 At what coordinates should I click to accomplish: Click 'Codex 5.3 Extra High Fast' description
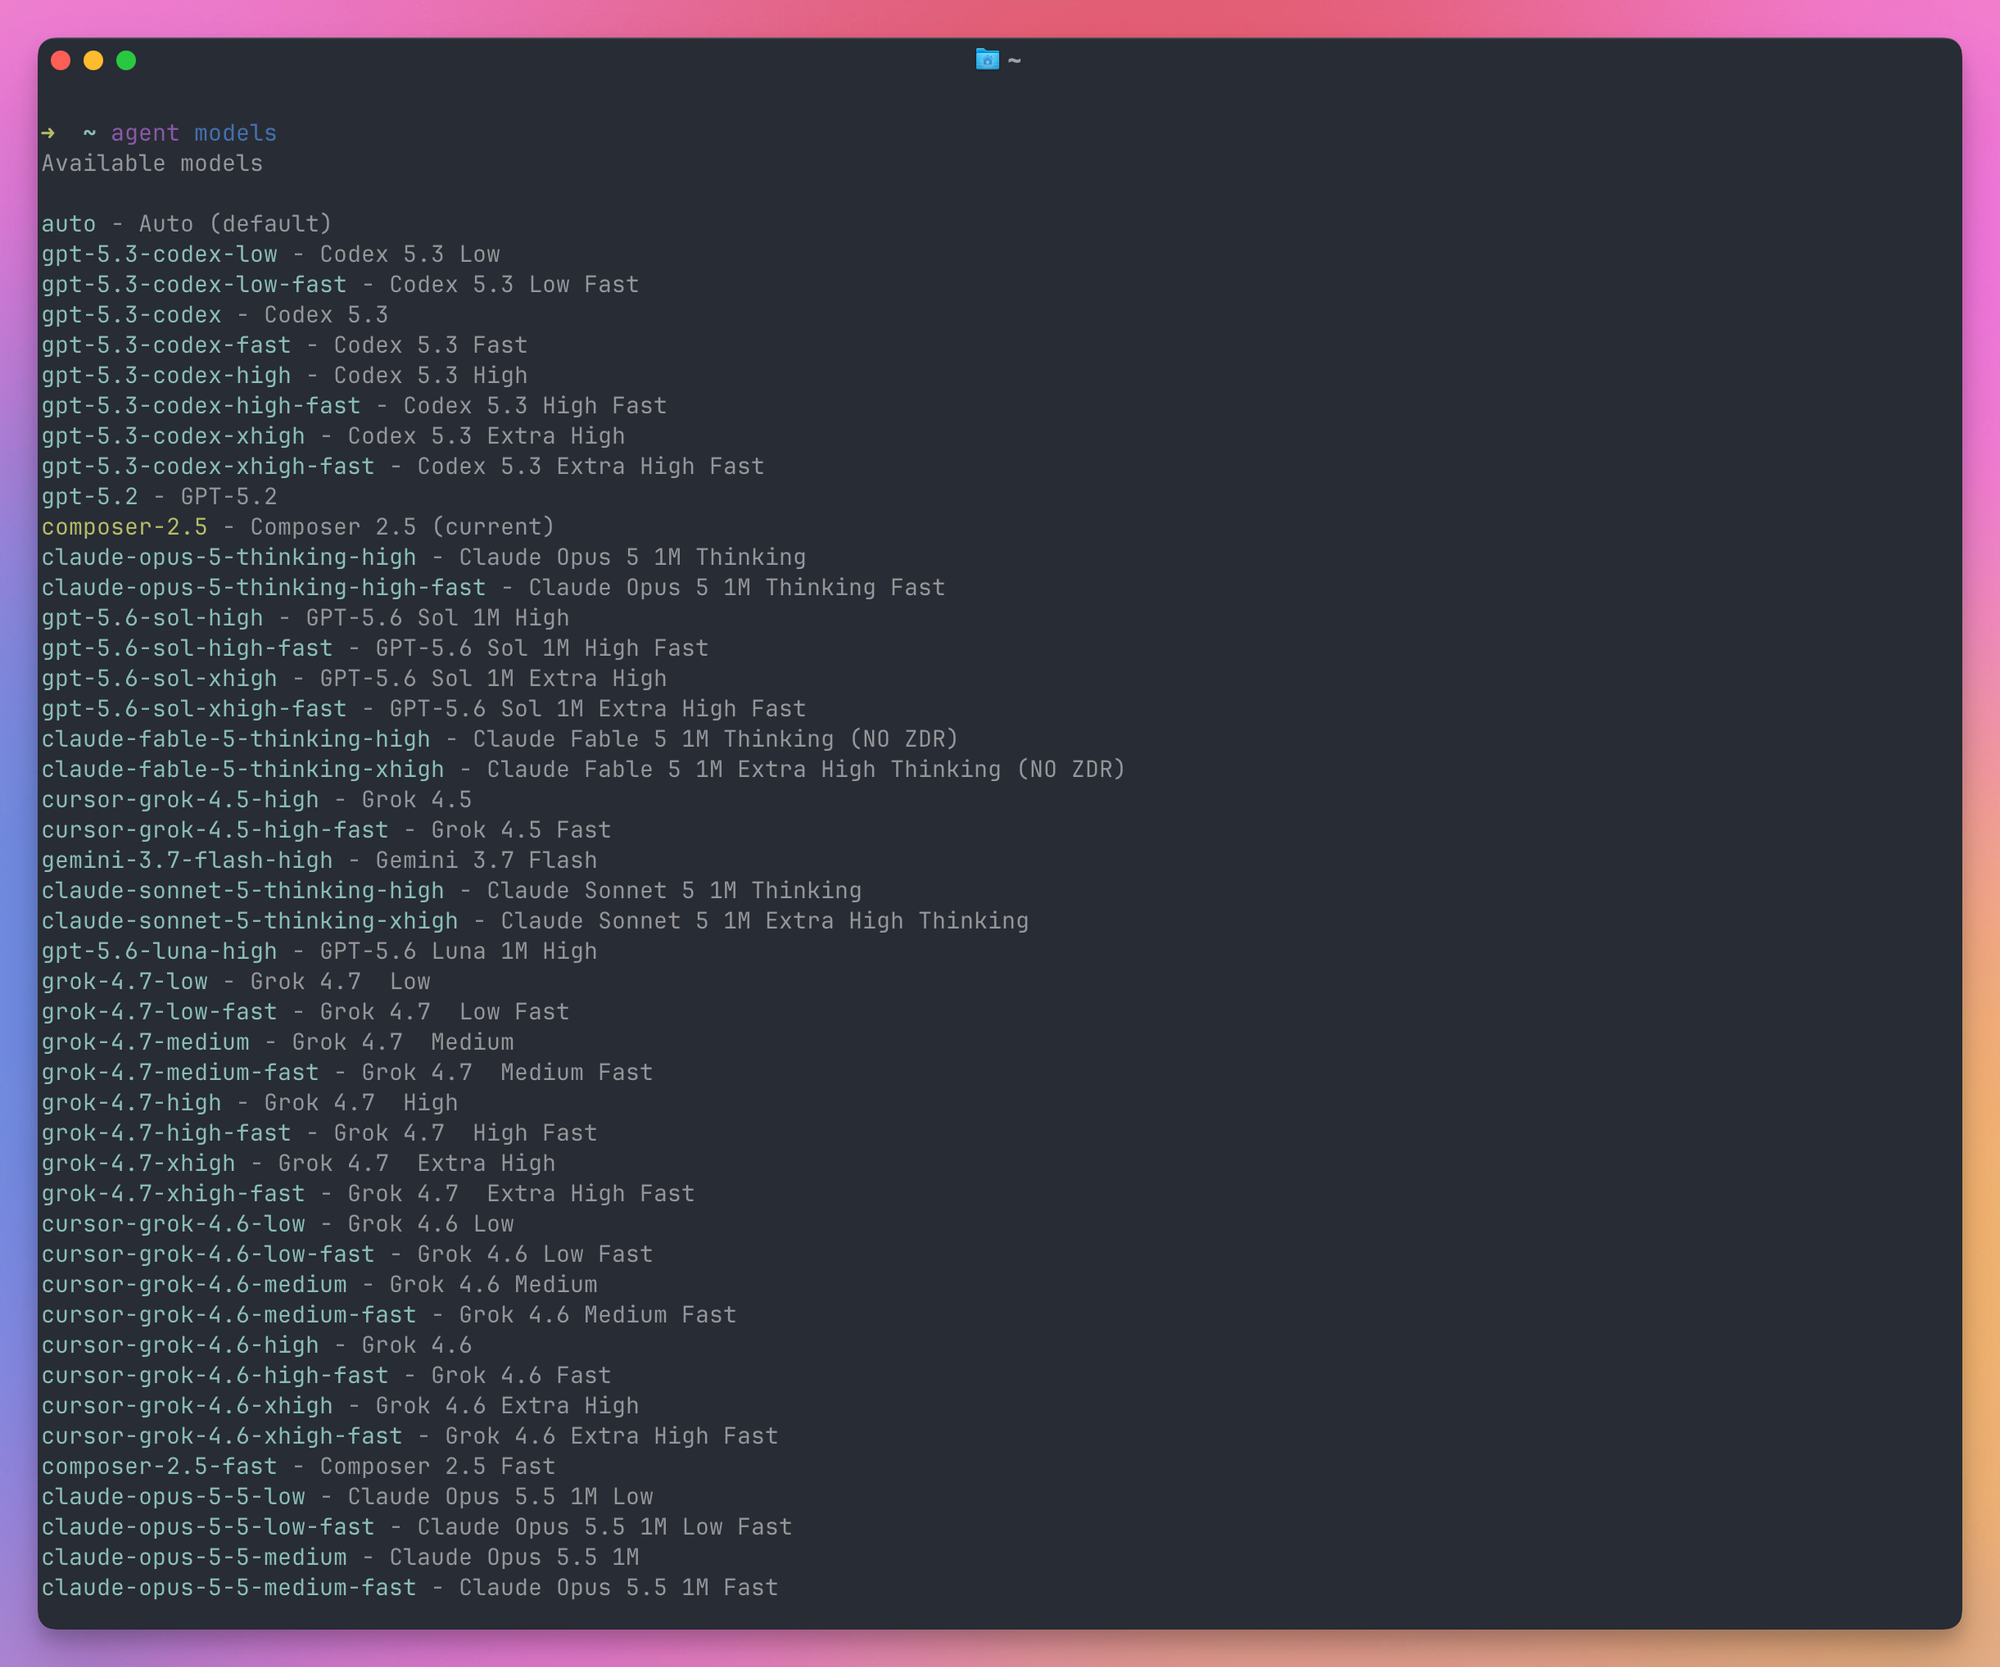(x=591, y=466)
